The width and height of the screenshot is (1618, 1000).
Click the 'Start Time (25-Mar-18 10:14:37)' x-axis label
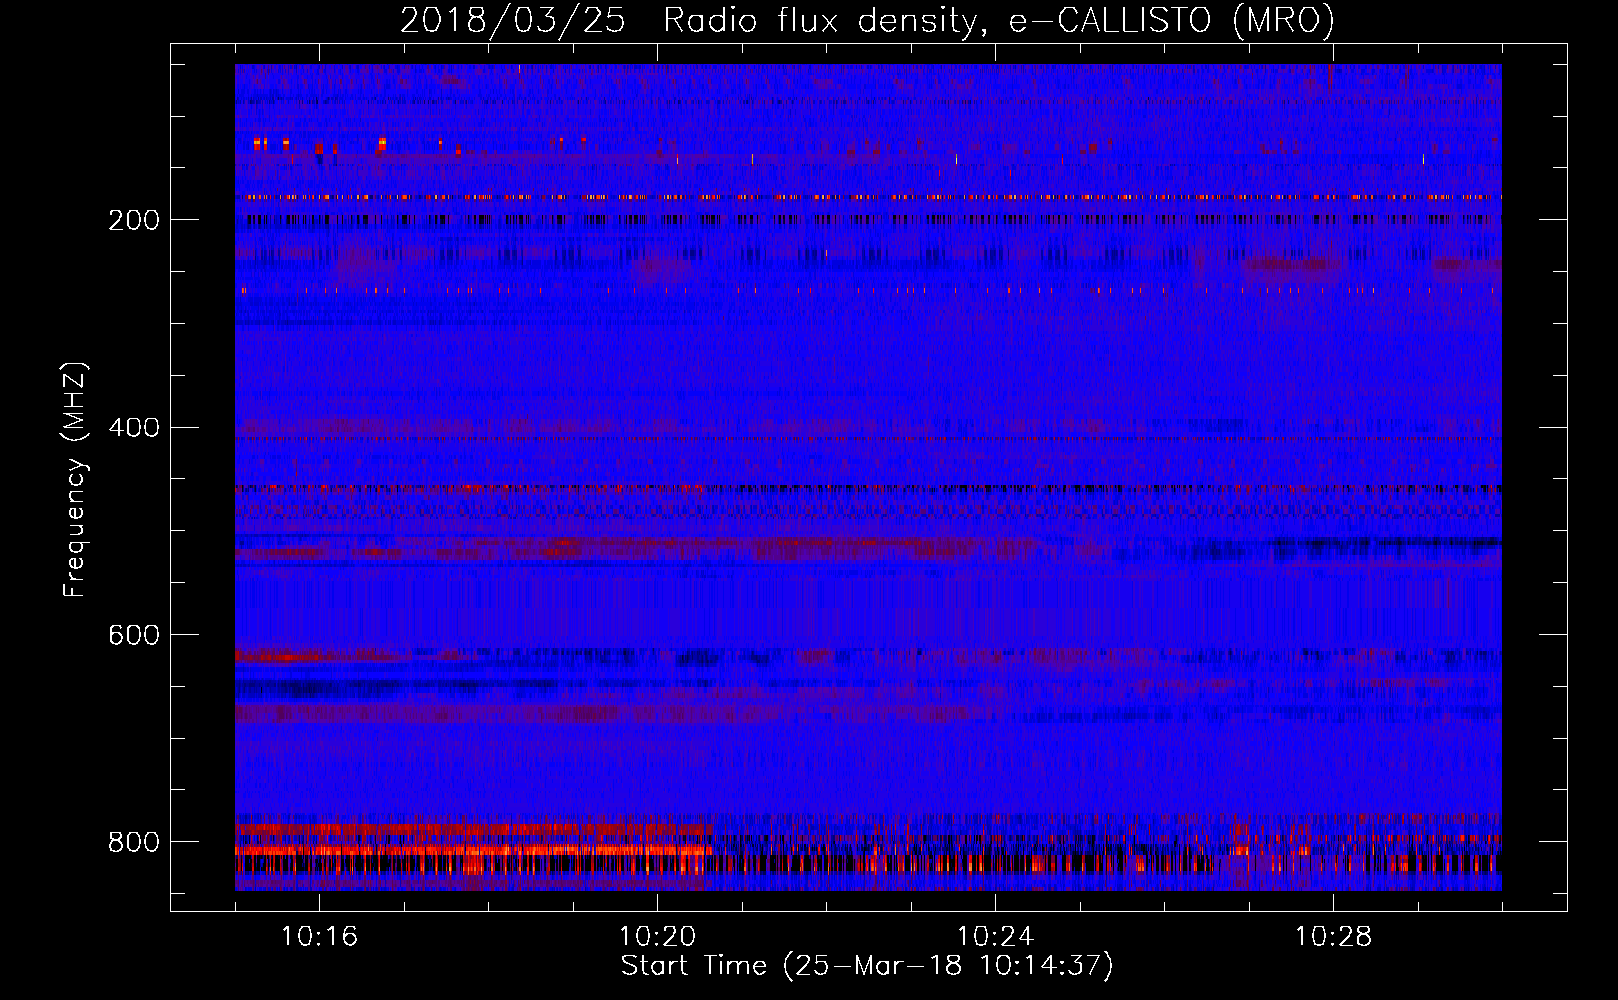(x=867, y=966)
